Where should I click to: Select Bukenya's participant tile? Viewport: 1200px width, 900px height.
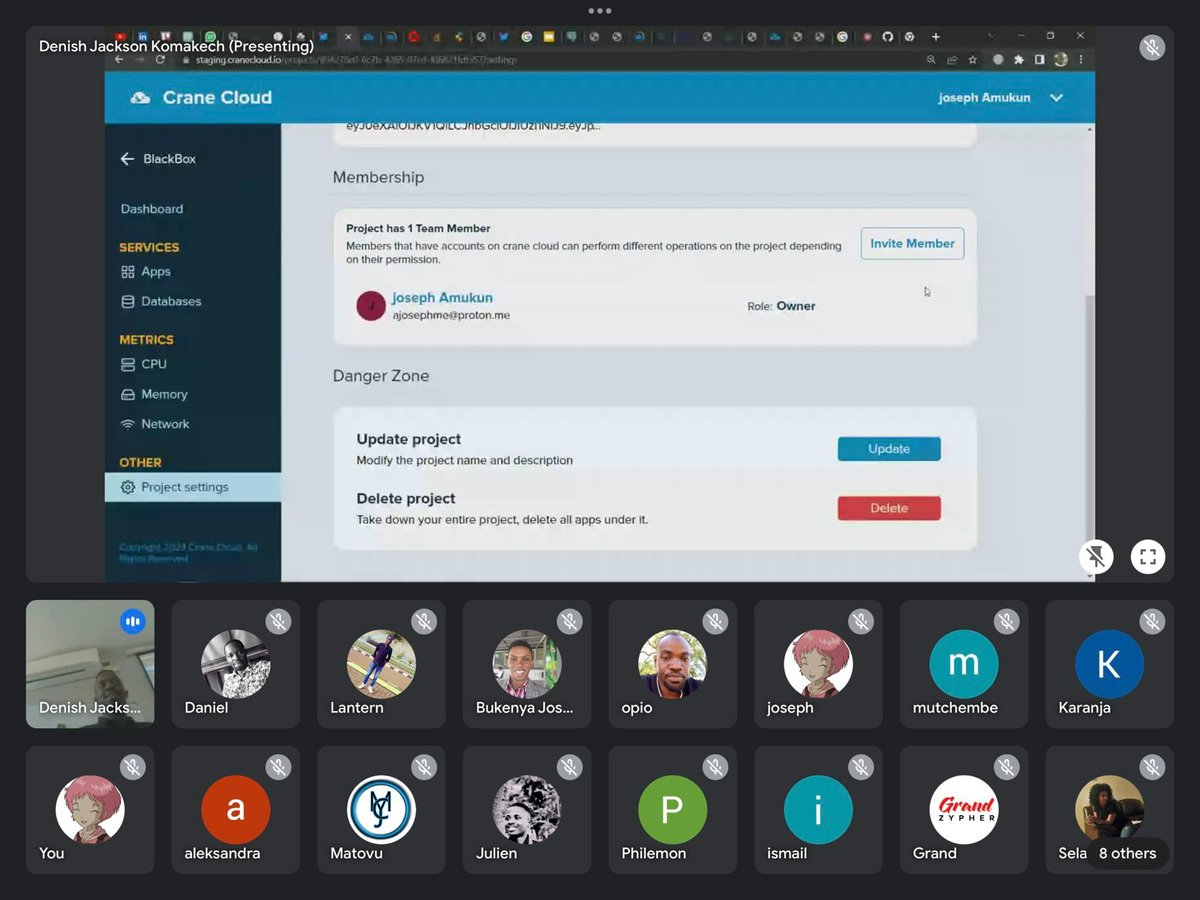point(527,664)
